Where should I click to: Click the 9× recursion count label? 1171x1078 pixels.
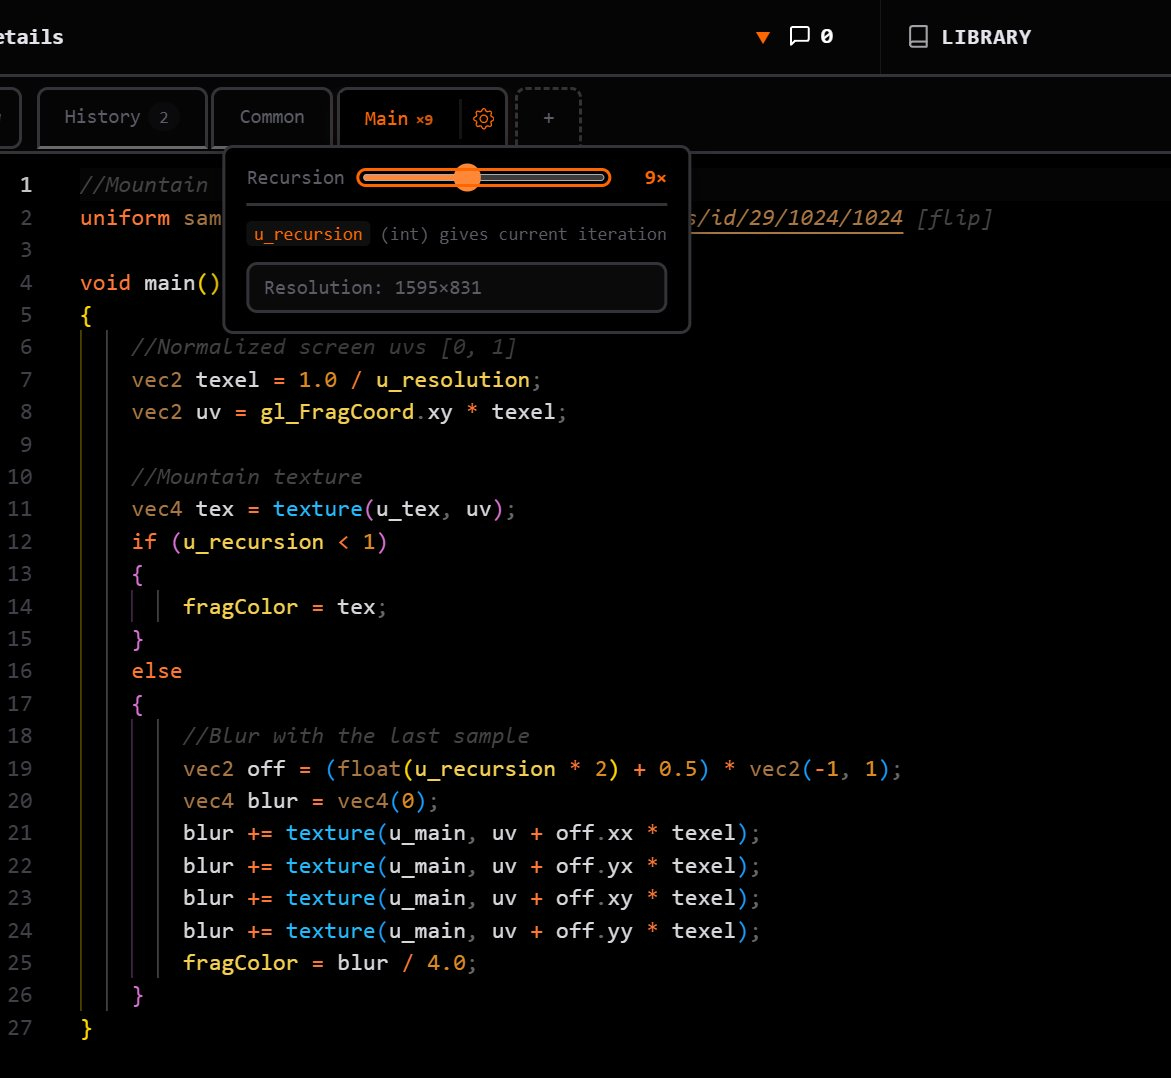[655, 178]
